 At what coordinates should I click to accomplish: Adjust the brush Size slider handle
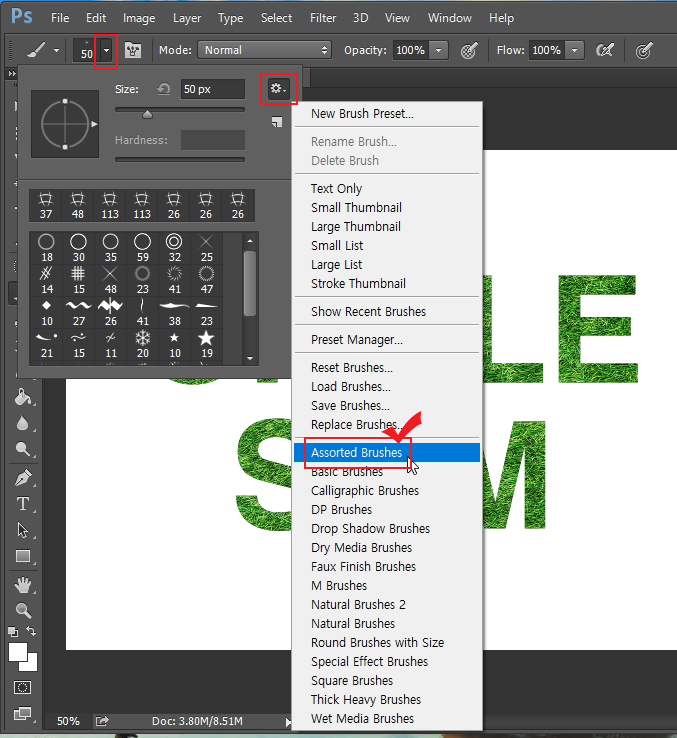(x=147, y=114)
